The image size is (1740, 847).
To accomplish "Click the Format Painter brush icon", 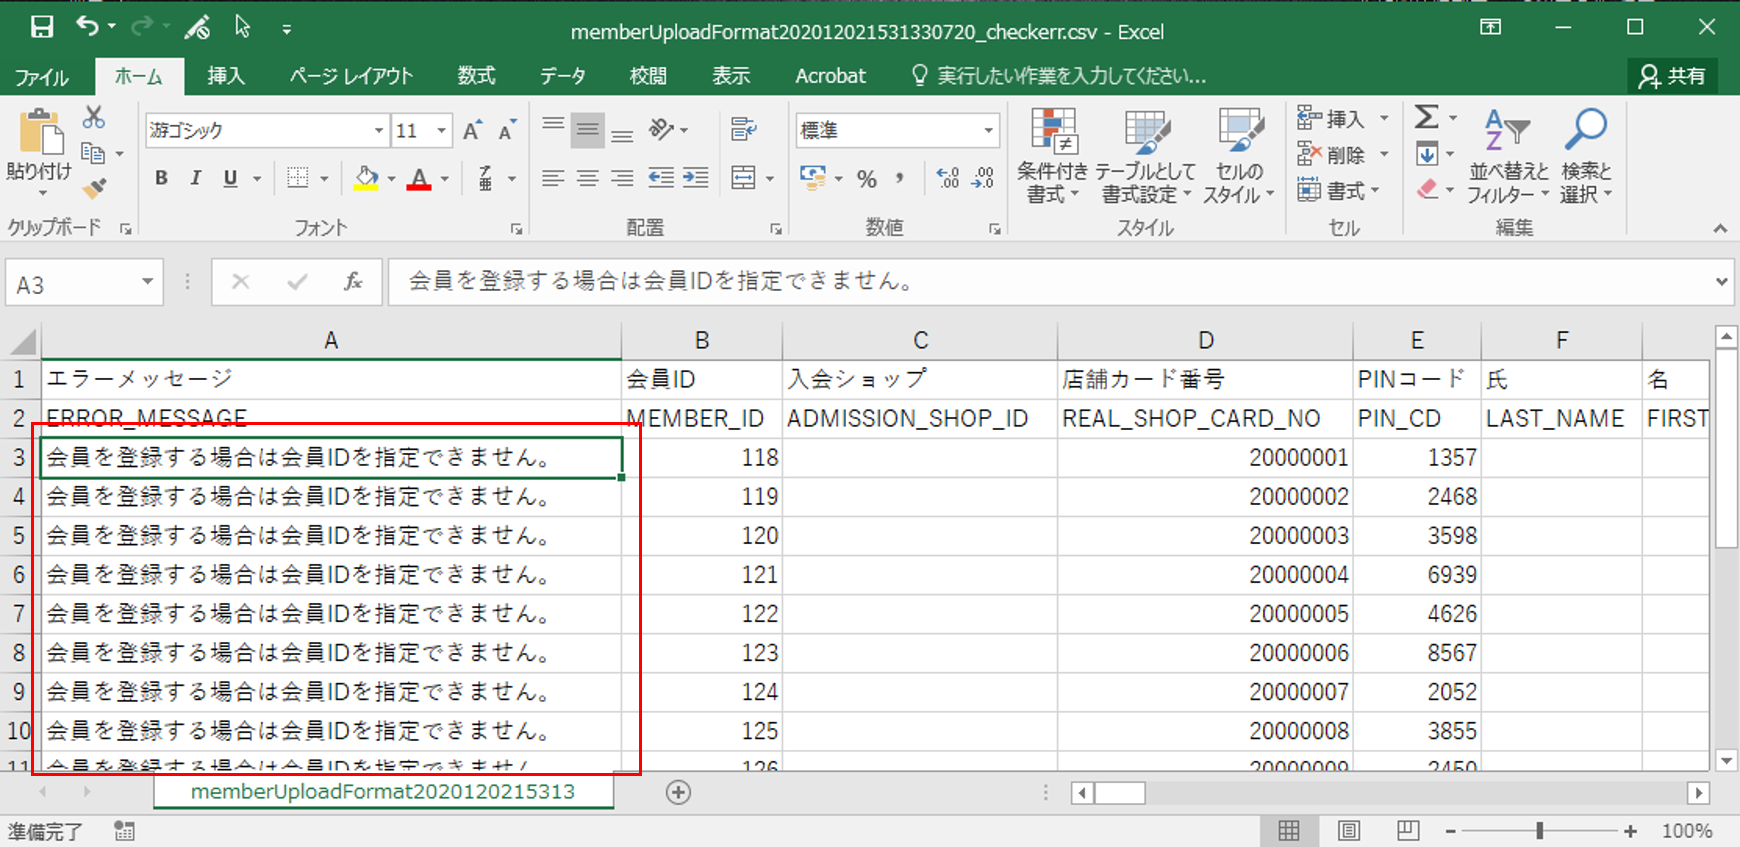I will click(94, 188).
